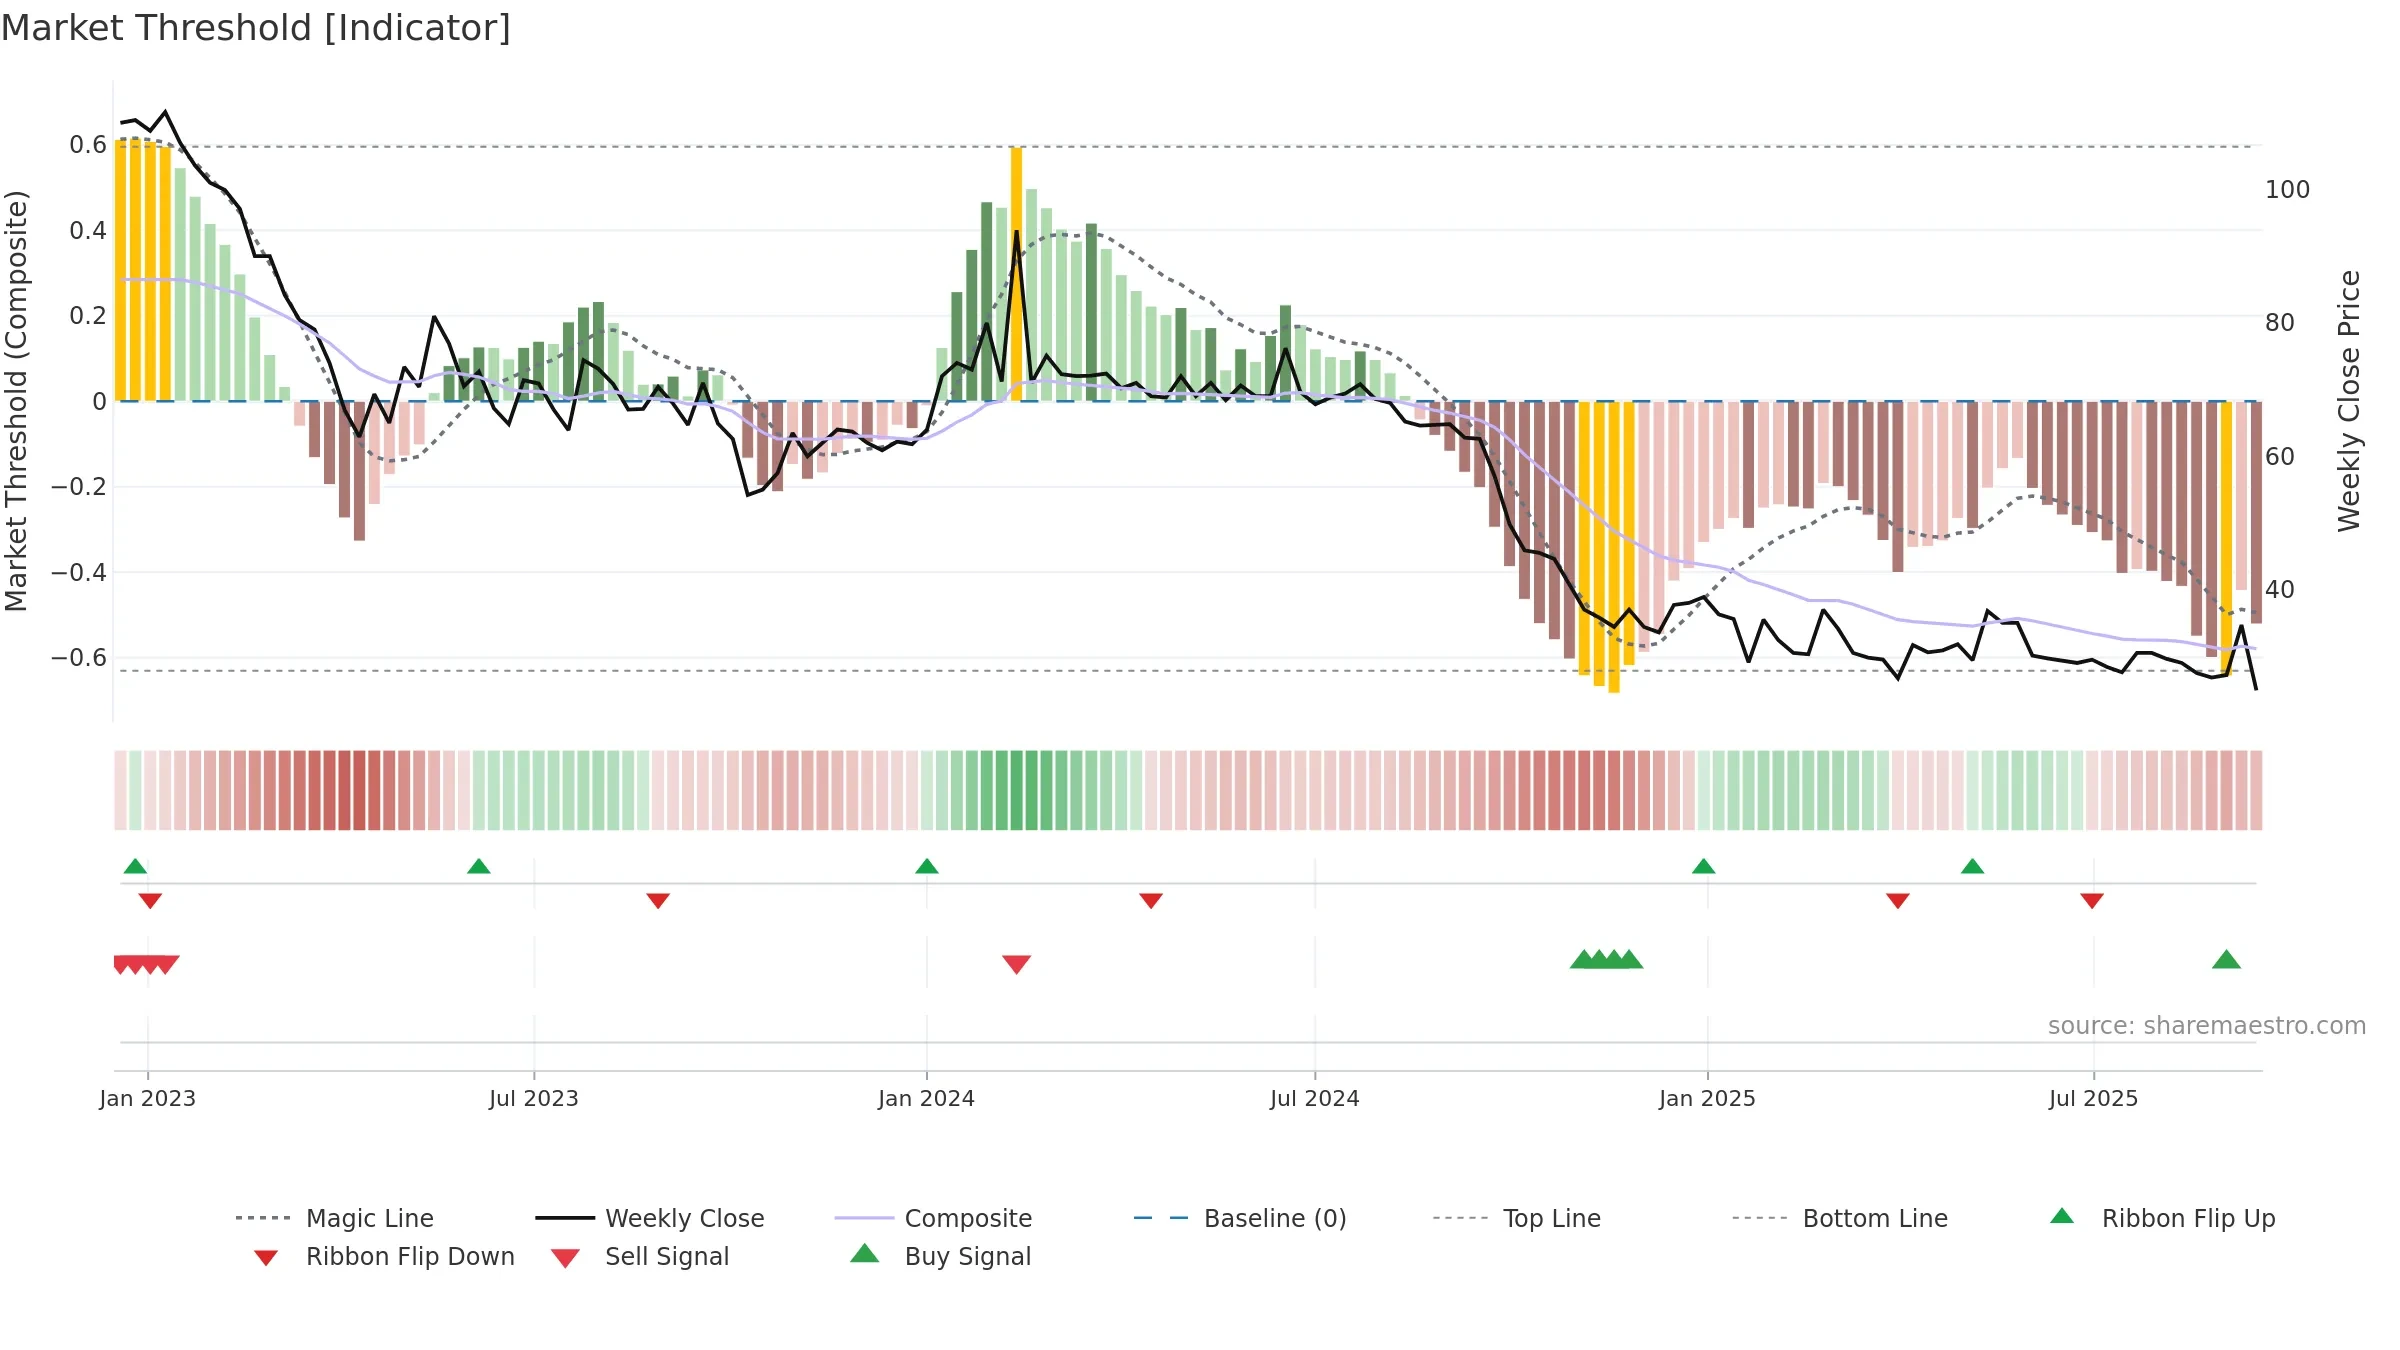Click the ribbon flip up marker near June 2023

478,866
